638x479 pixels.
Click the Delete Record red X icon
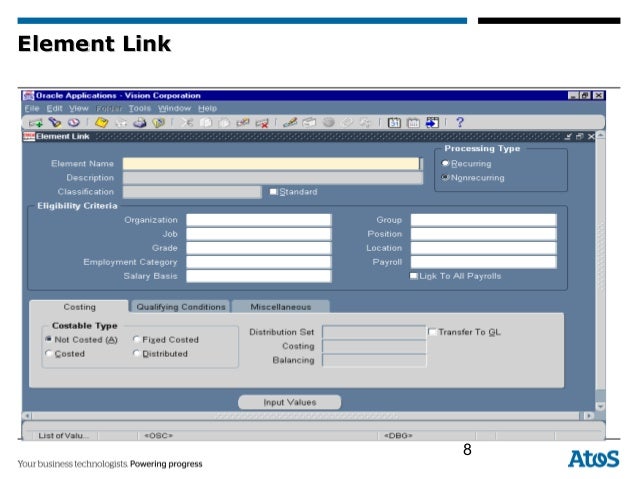coord(262,122)
